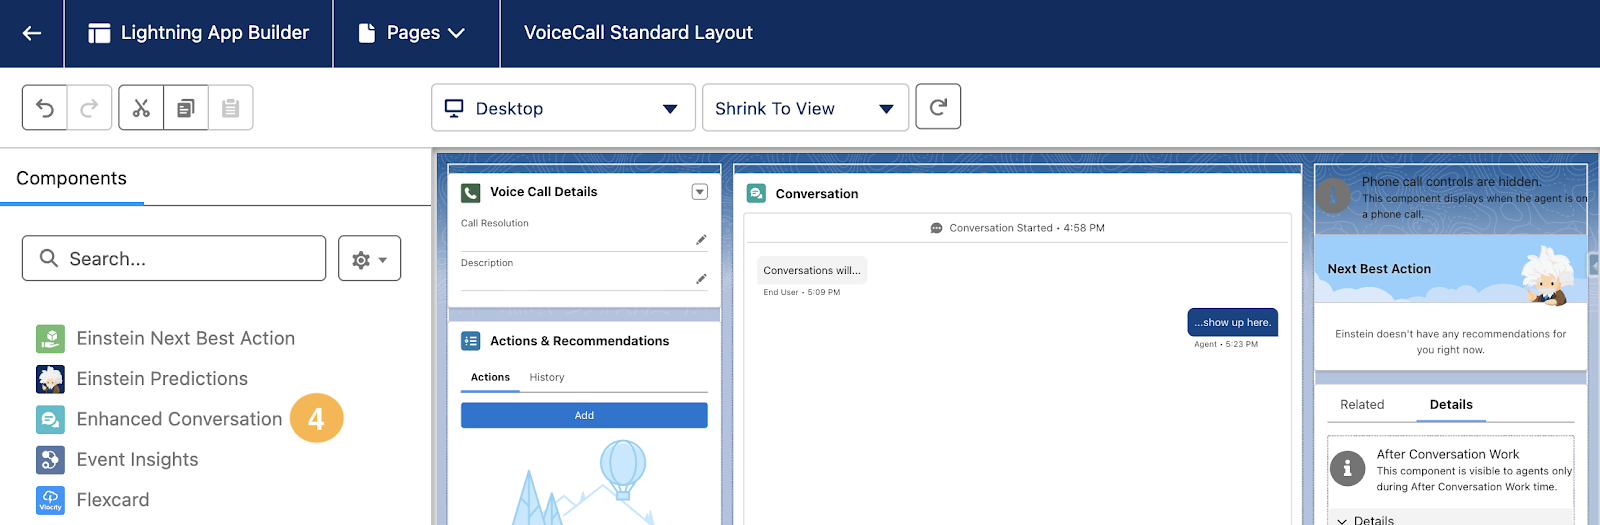
Task: Click the Call Resolution edit pencil
Action: [701, 240]
